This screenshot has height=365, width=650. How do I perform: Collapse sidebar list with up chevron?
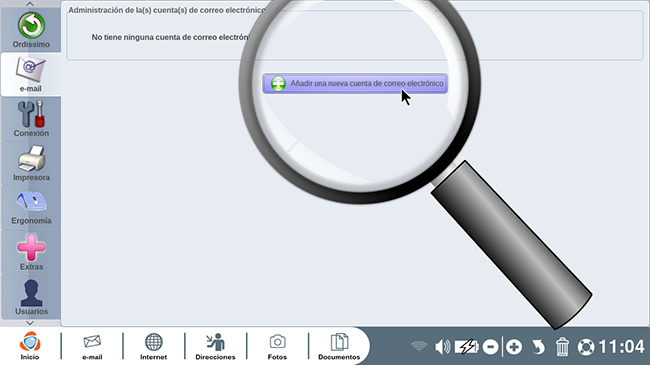point(30,4)
